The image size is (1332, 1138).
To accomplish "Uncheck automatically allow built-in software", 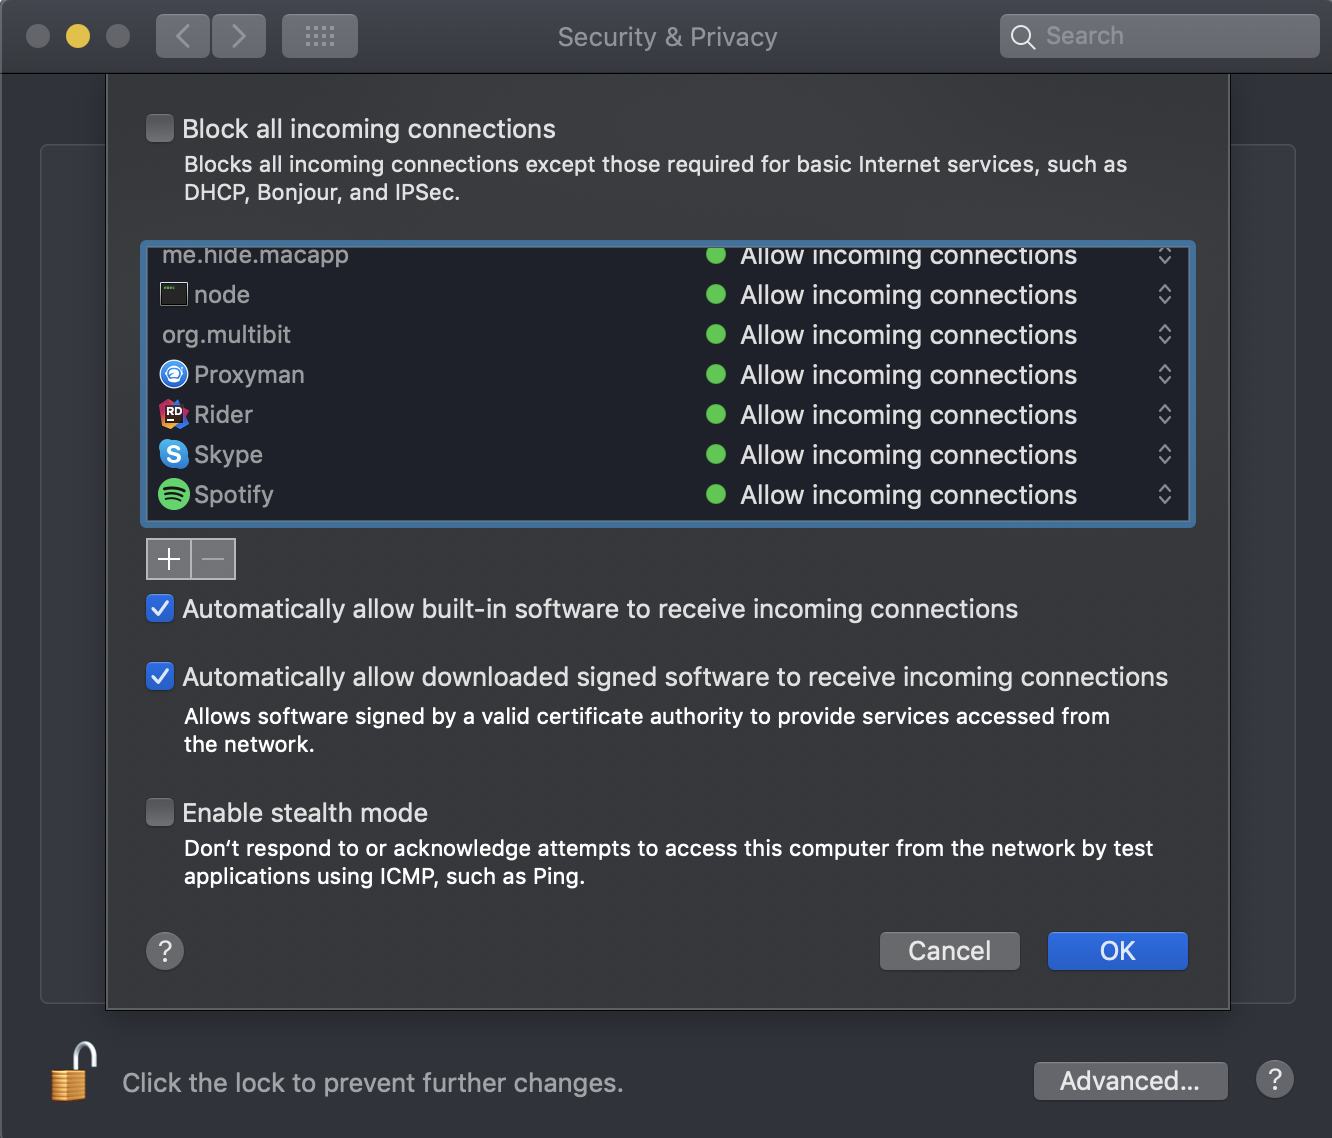I will pyautogui.click(x=159, y=608).
